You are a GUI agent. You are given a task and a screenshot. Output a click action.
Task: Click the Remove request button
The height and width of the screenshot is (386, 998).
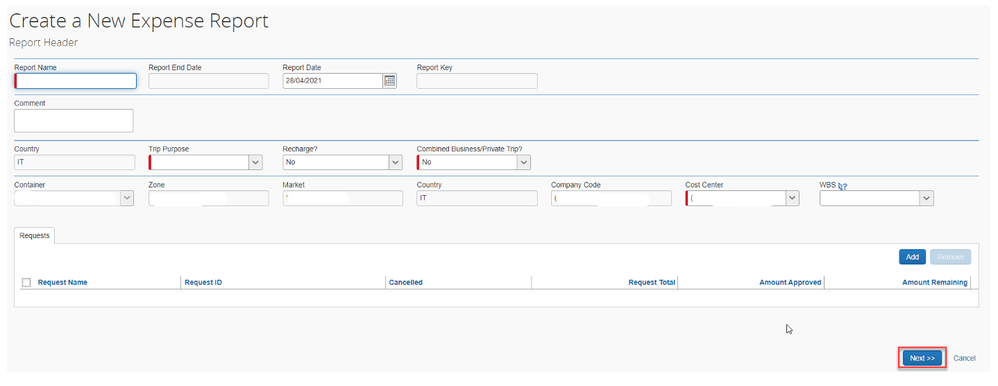click(950, 257)
